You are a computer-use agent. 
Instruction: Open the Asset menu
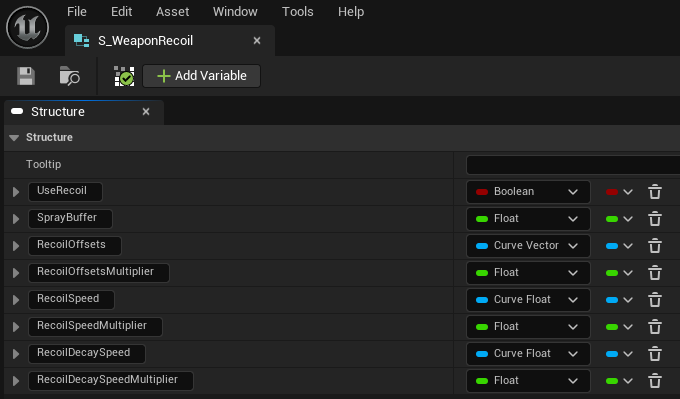click(x=173, y=12)
